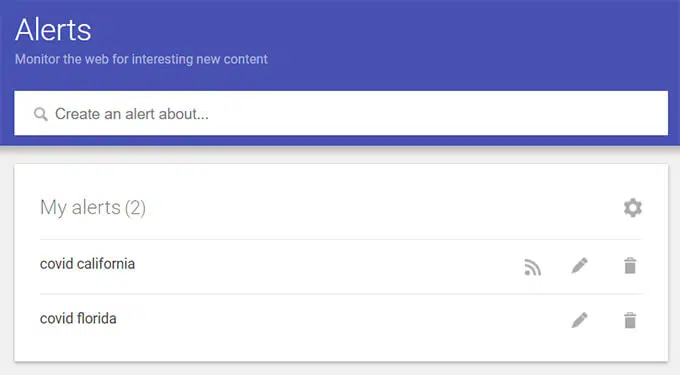Viewport: 680px width, 375px height.
Task: Select the covid florida alert text
Action: point(78,318)
